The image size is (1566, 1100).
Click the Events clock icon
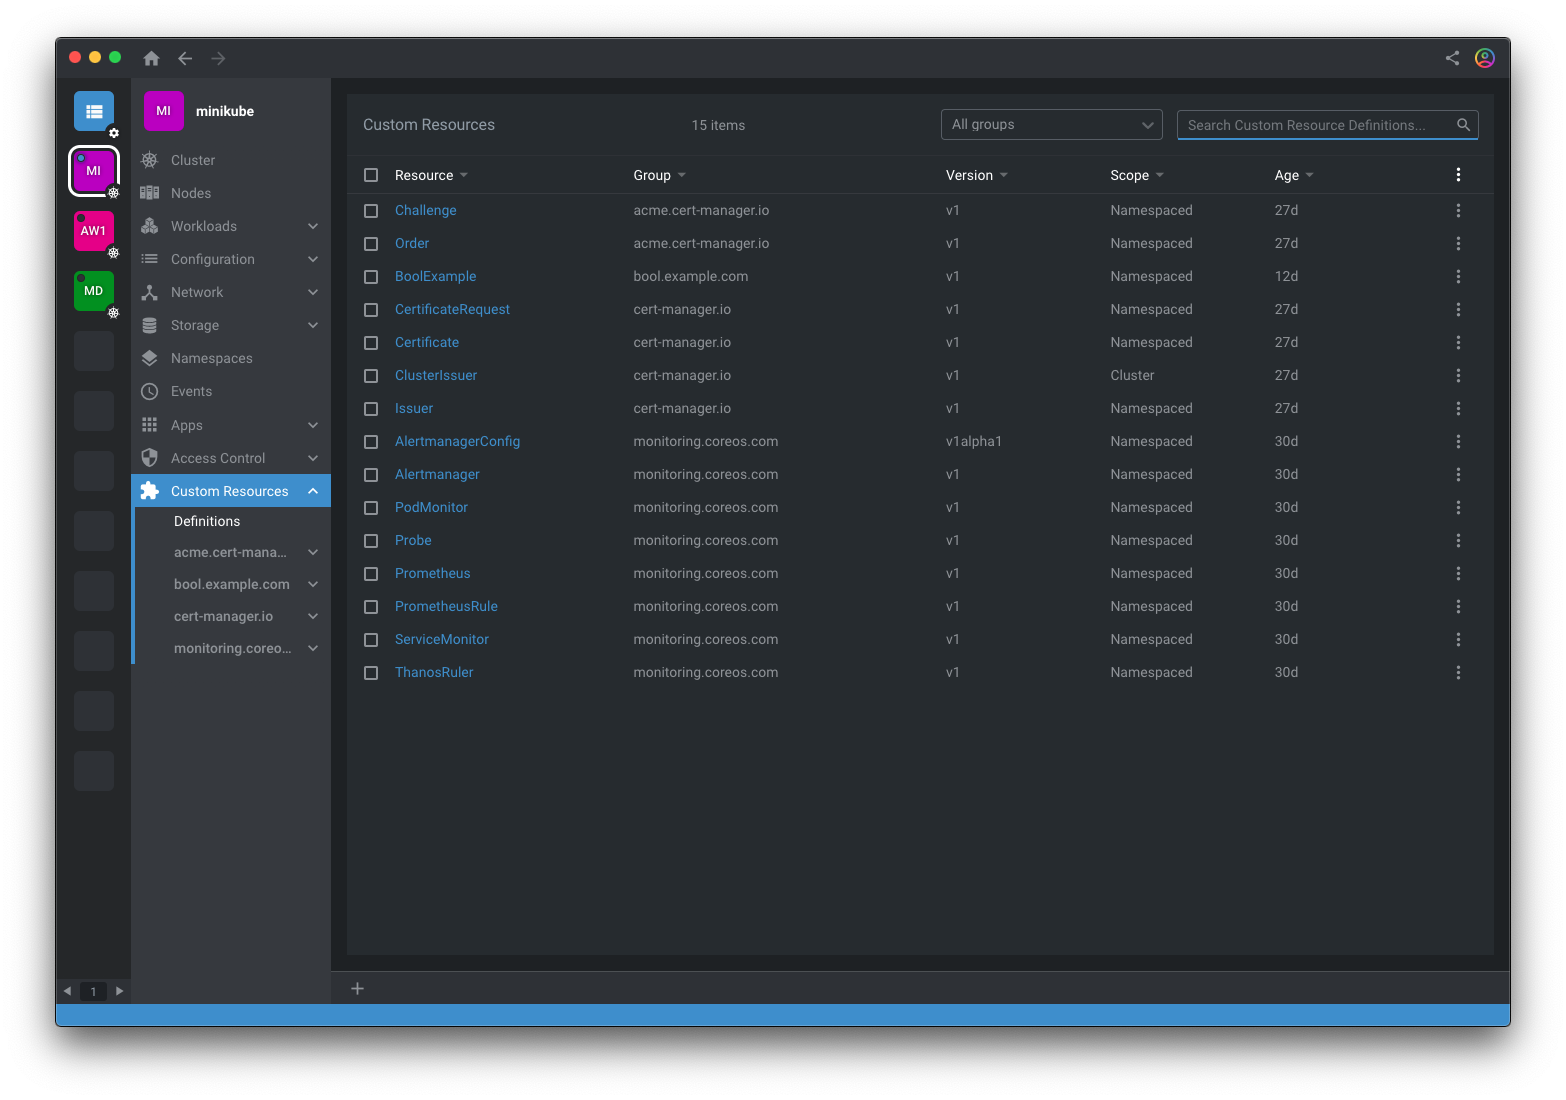click(x=150, y=390)
